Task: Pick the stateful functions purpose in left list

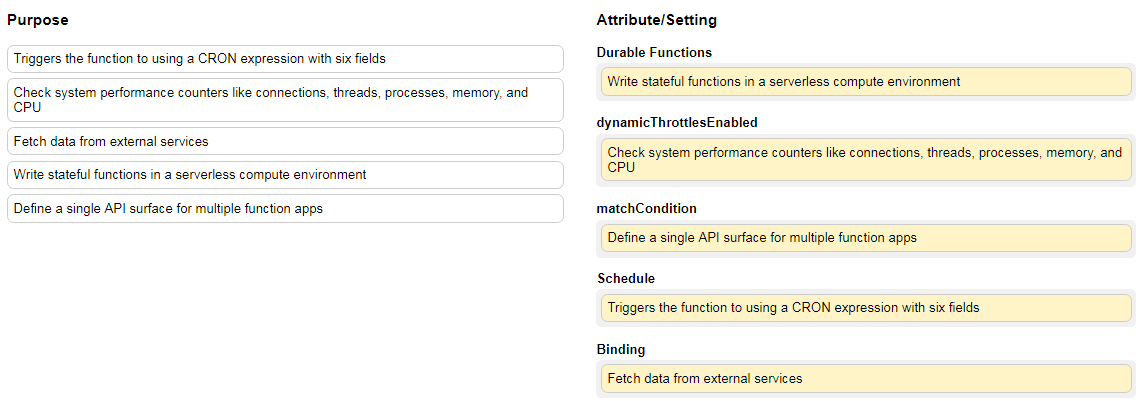Action: pyautogui.click(x=285, y=175)
